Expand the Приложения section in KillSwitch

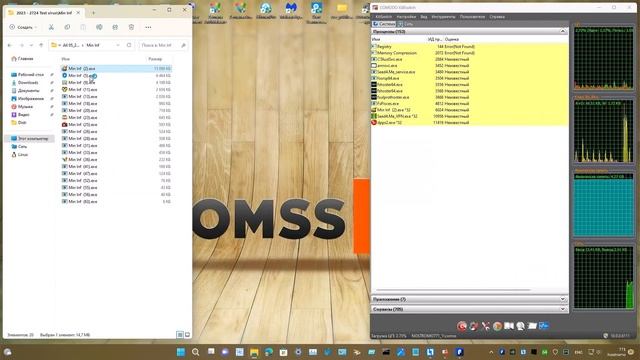click(x=563, y=299)
